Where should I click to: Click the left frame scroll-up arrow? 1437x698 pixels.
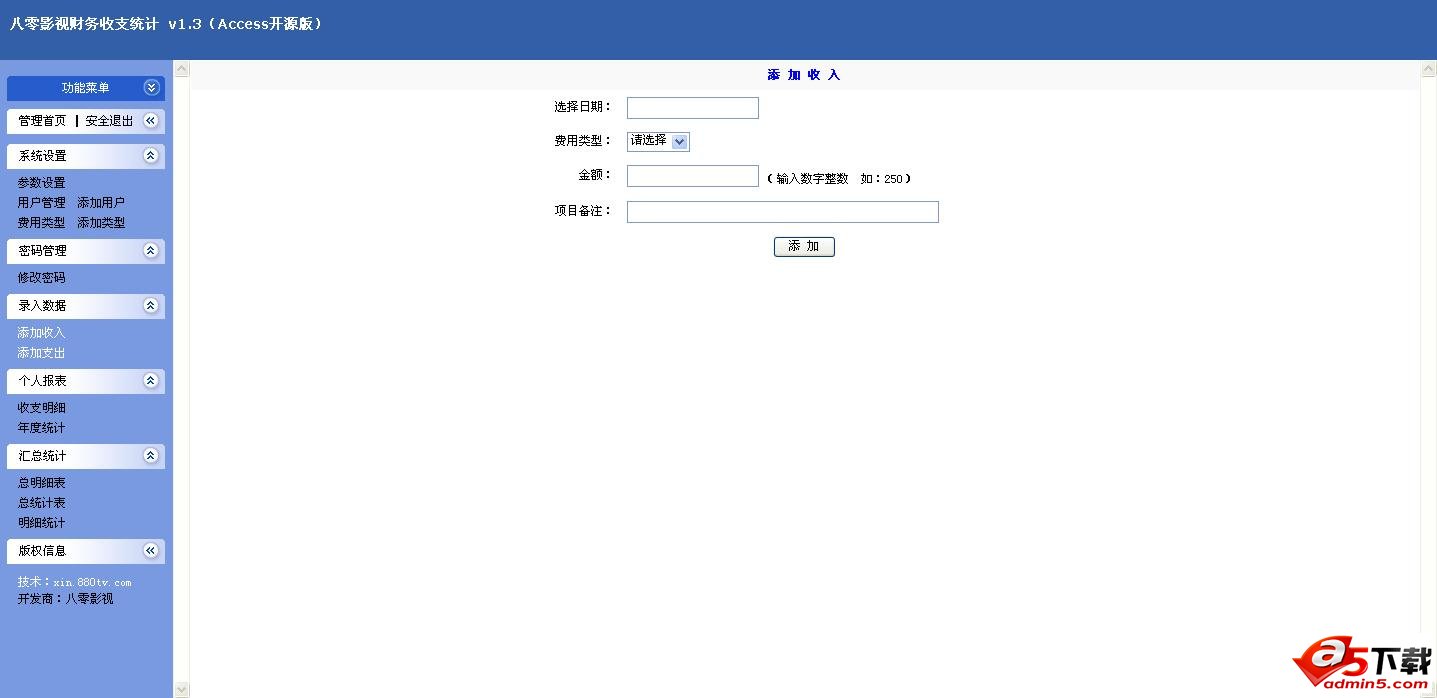(181, 69)
